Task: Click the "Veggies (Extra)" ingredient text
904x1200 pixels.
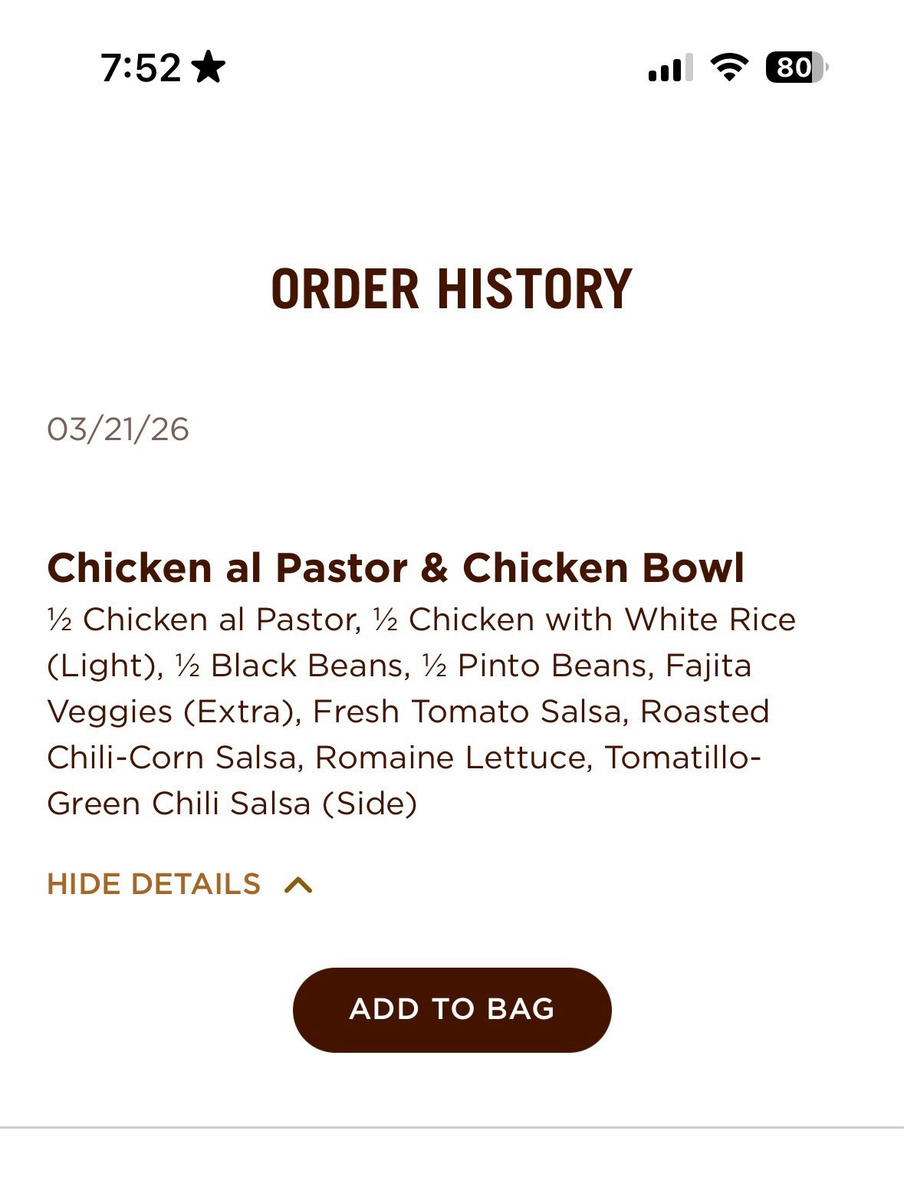Action: click(x=170, y=712)
